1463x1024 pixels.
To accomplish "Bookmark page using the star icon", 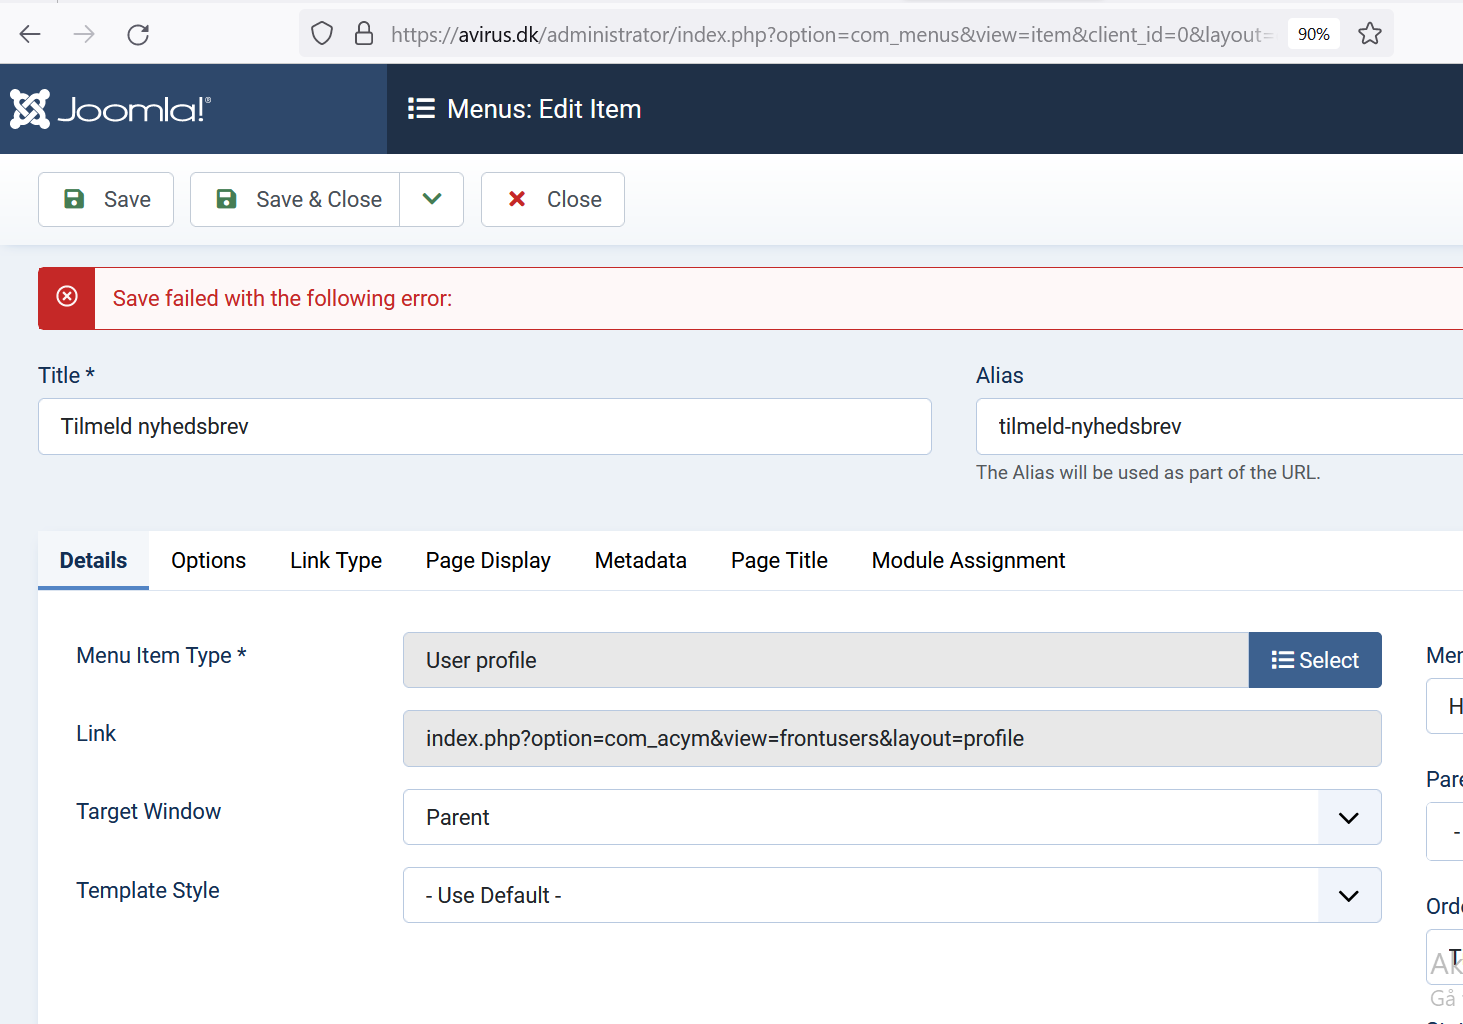I will (1369, 34).
